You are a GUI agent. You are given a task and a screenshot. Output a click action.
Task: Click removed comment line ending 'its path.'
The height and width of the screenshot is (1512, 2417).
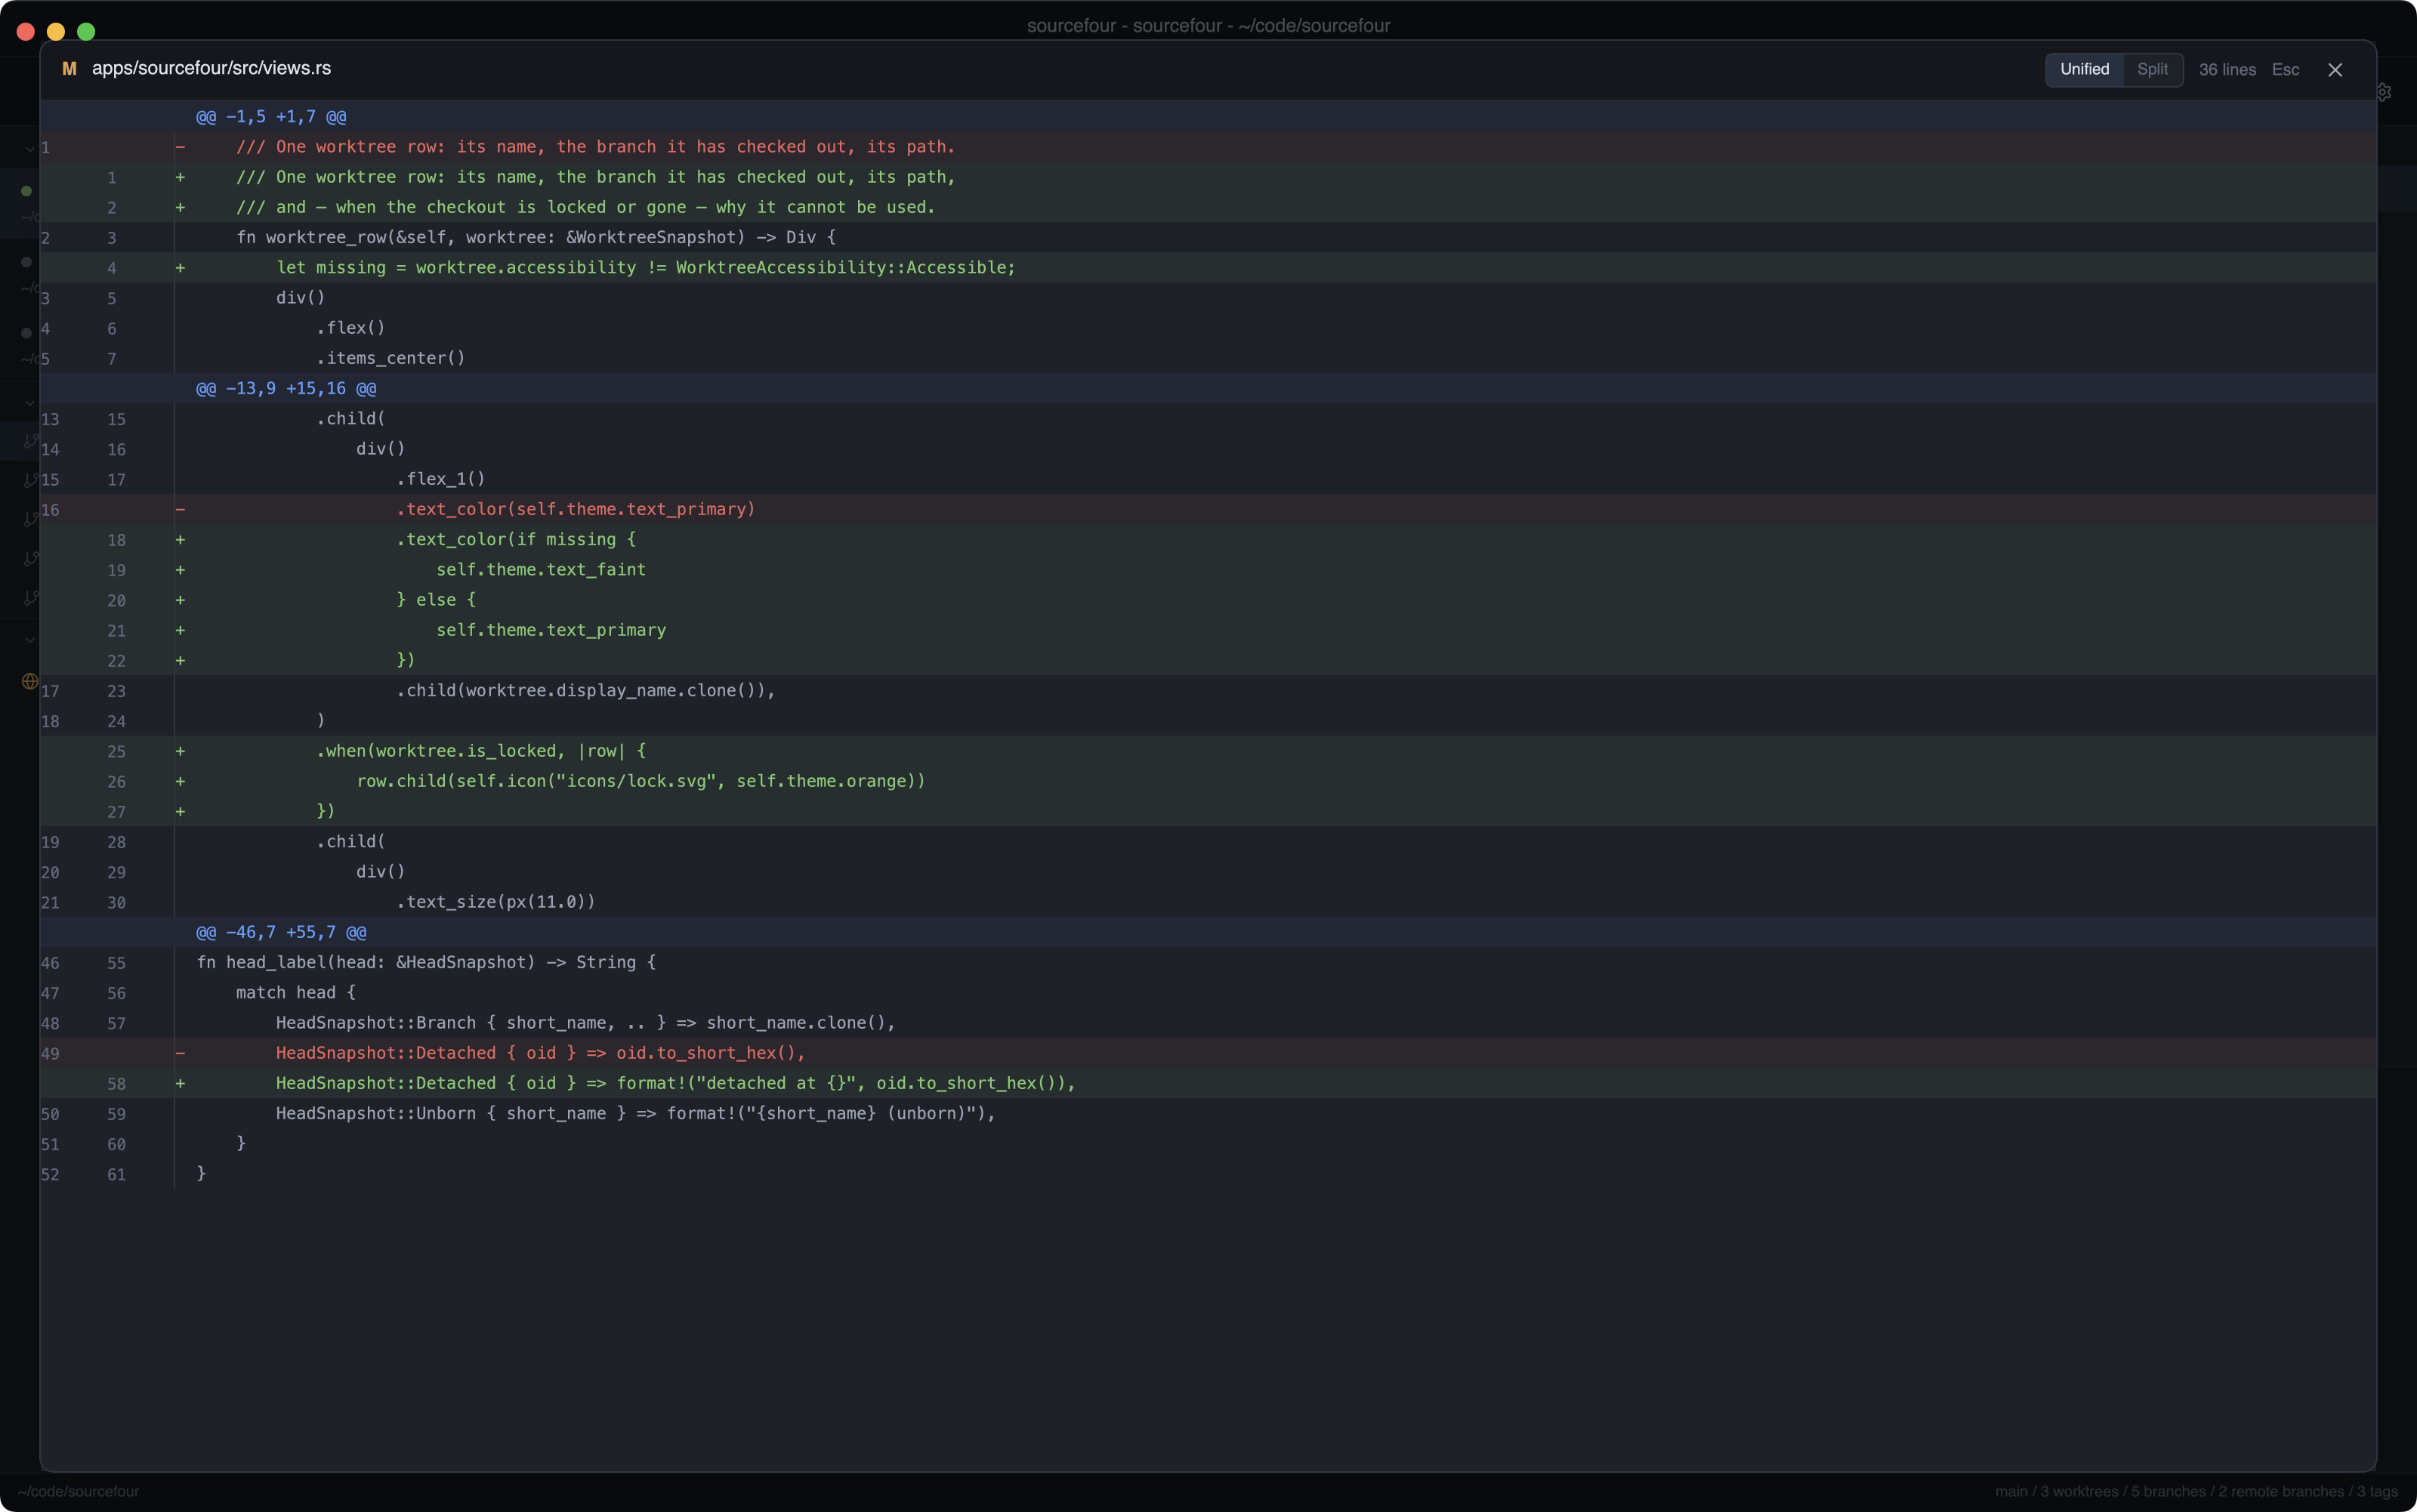(1208, 147)
